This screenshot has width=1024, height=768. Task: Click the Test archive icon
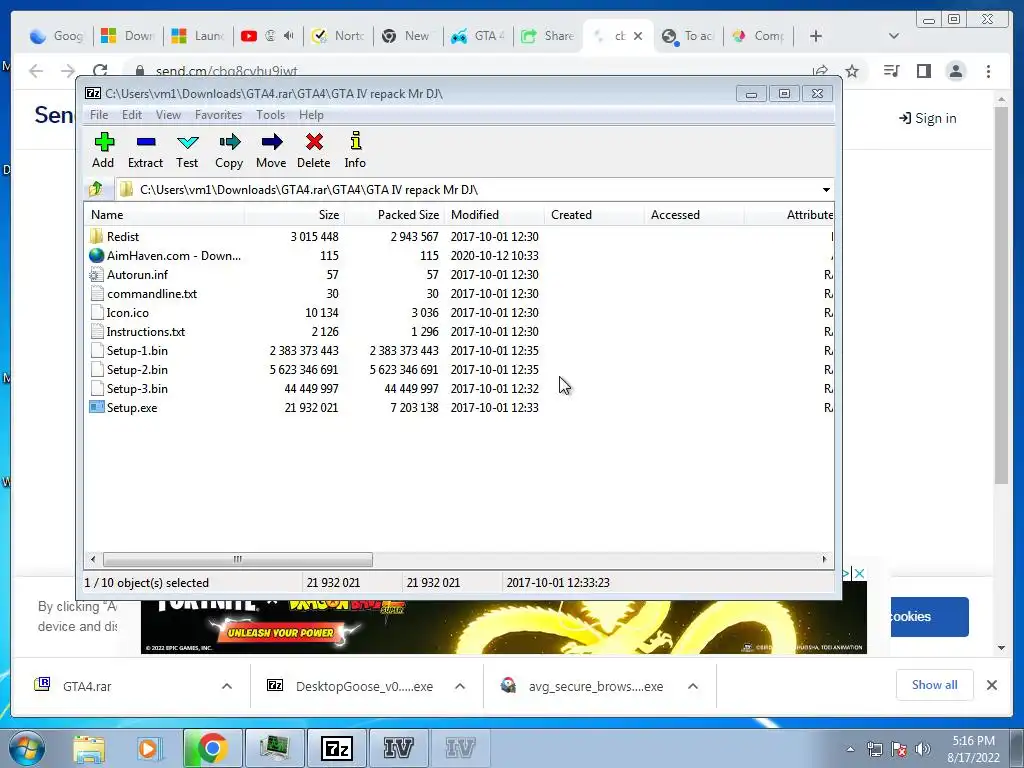[187, 150]
